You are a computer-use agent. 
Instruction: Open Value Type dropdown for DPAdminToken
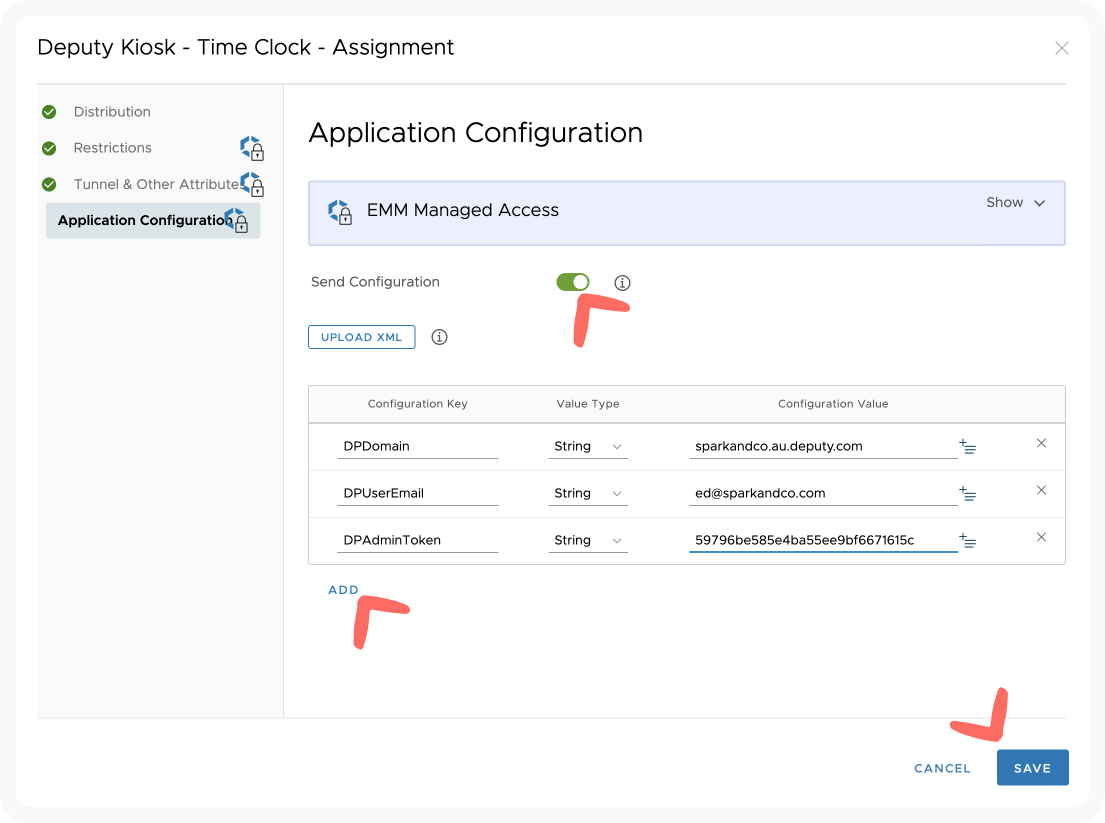tap(588, 540)
